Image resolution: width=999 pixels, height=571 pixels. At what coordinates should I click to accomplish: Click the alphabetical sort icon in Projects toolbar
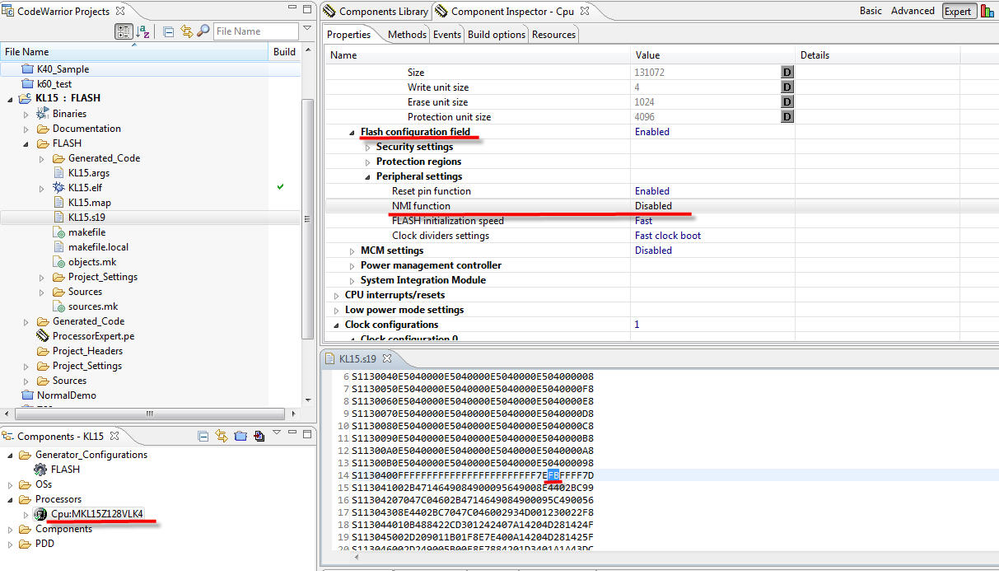(x=143, y=31)
